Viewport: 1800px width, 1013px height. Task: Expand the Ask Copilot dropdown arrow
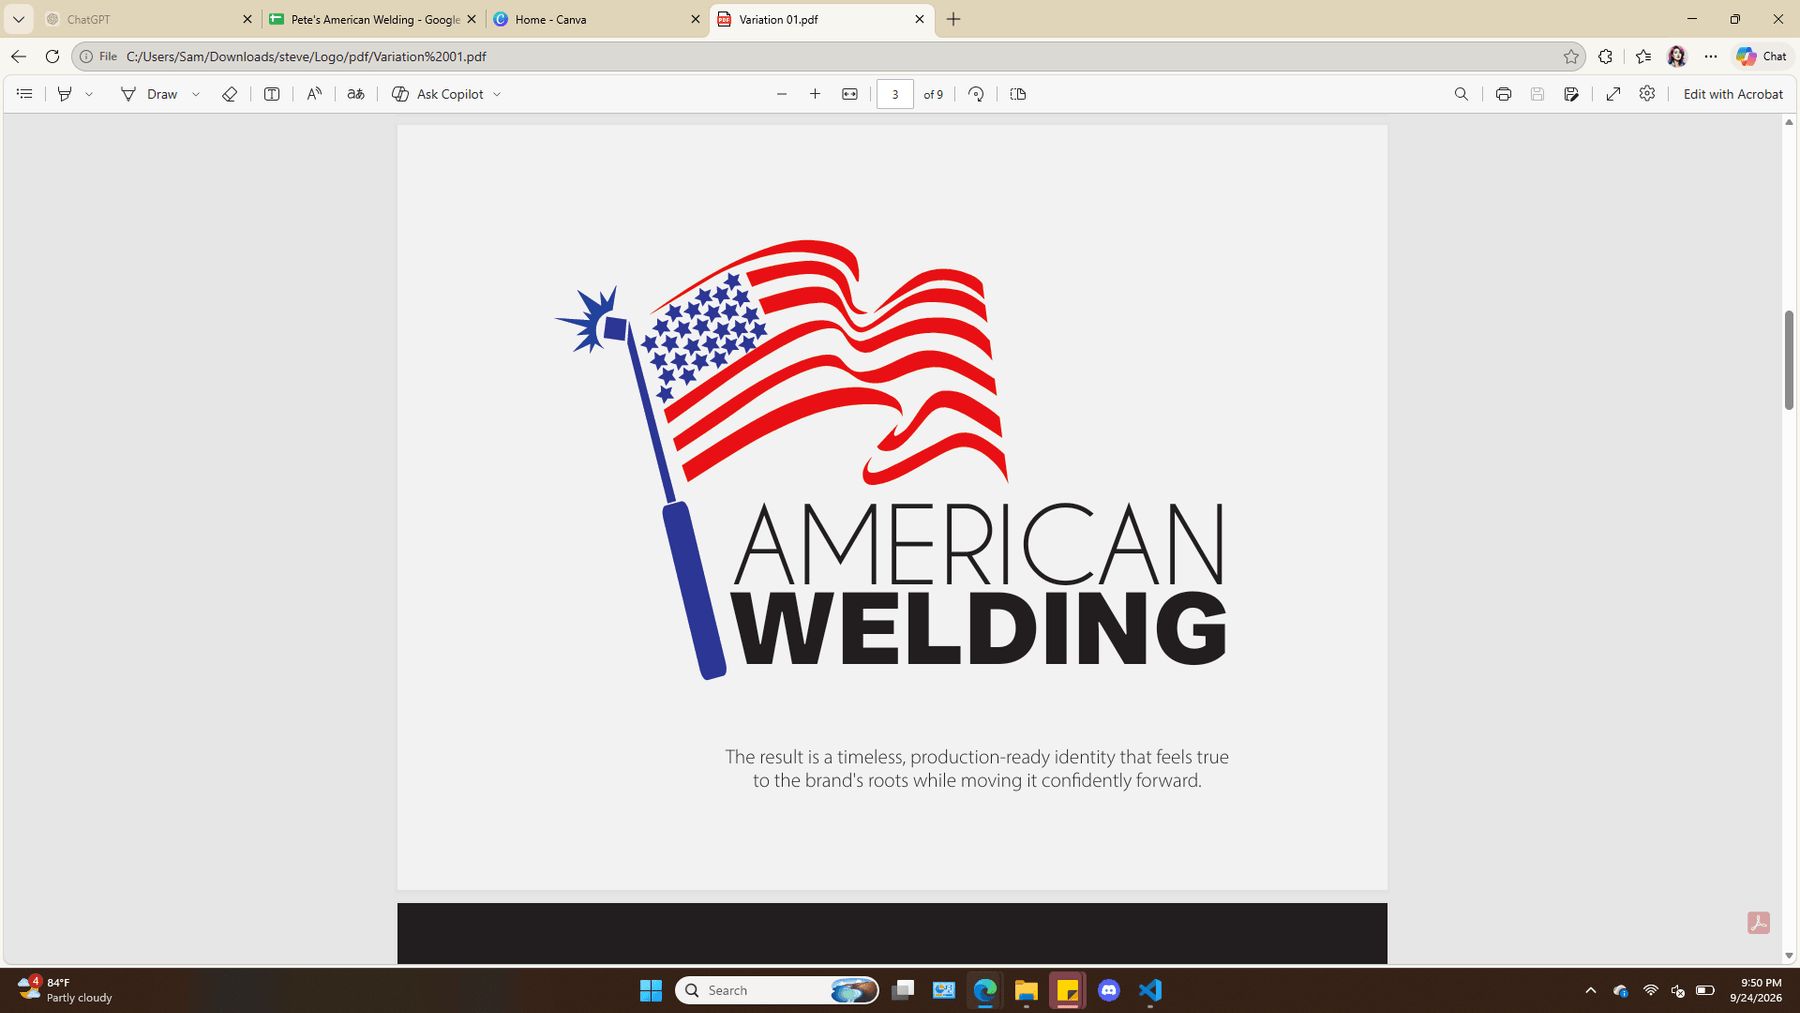(497, 94)
